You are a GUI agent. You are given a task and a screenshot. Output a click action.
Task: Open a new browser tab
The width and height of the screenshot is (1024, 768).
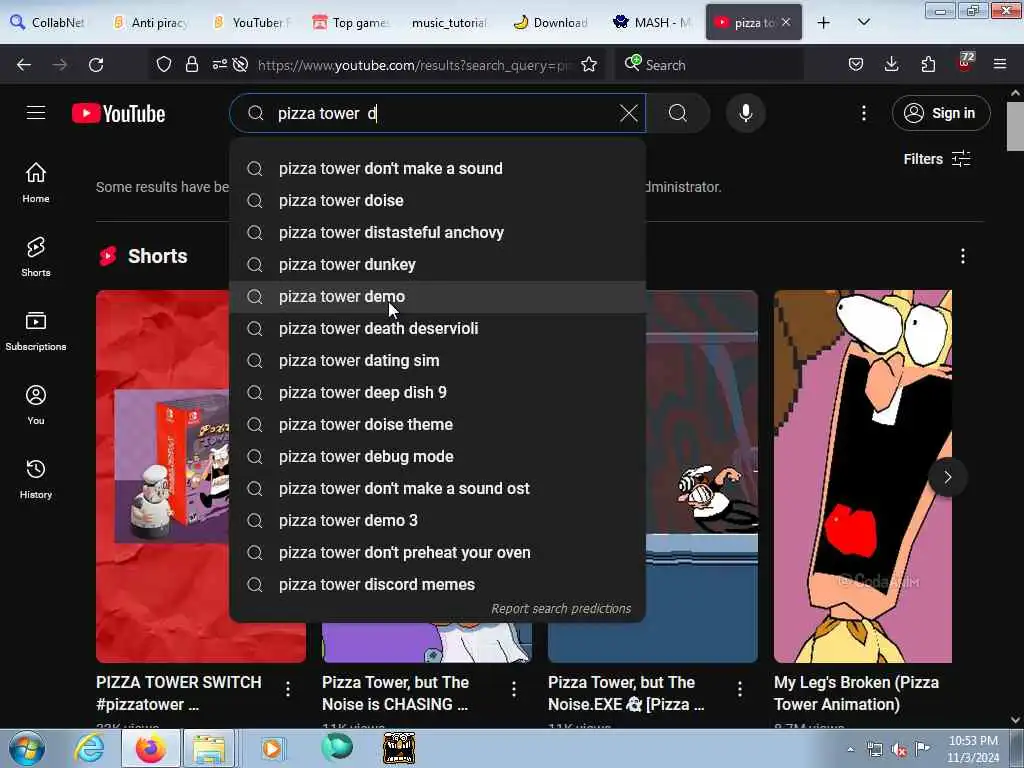tap(824, 23)
